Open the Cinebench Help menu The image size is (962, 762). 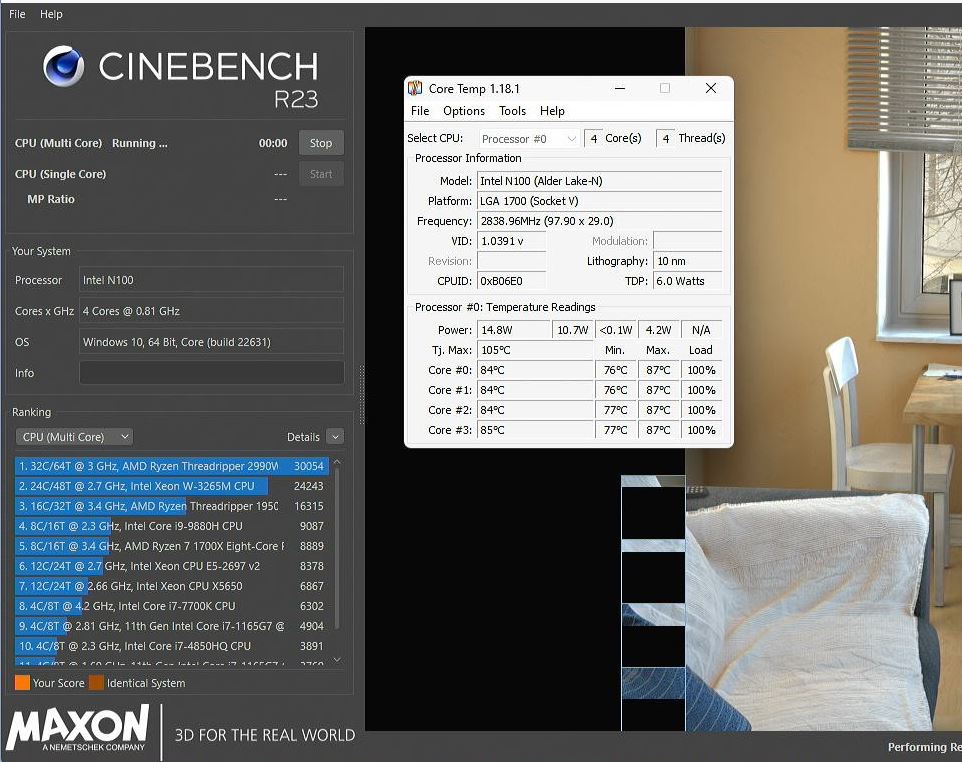pos(51,13)
